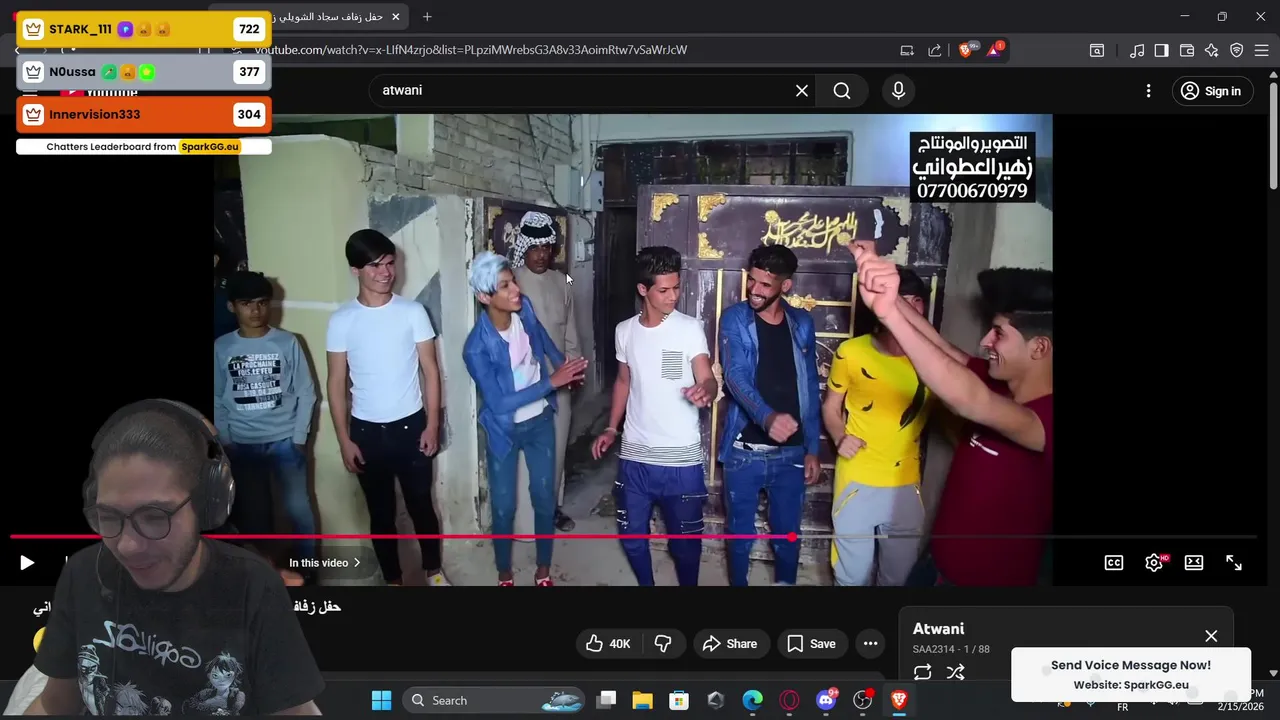Open the Brave Rewards triangle icon

coord(995,49)
